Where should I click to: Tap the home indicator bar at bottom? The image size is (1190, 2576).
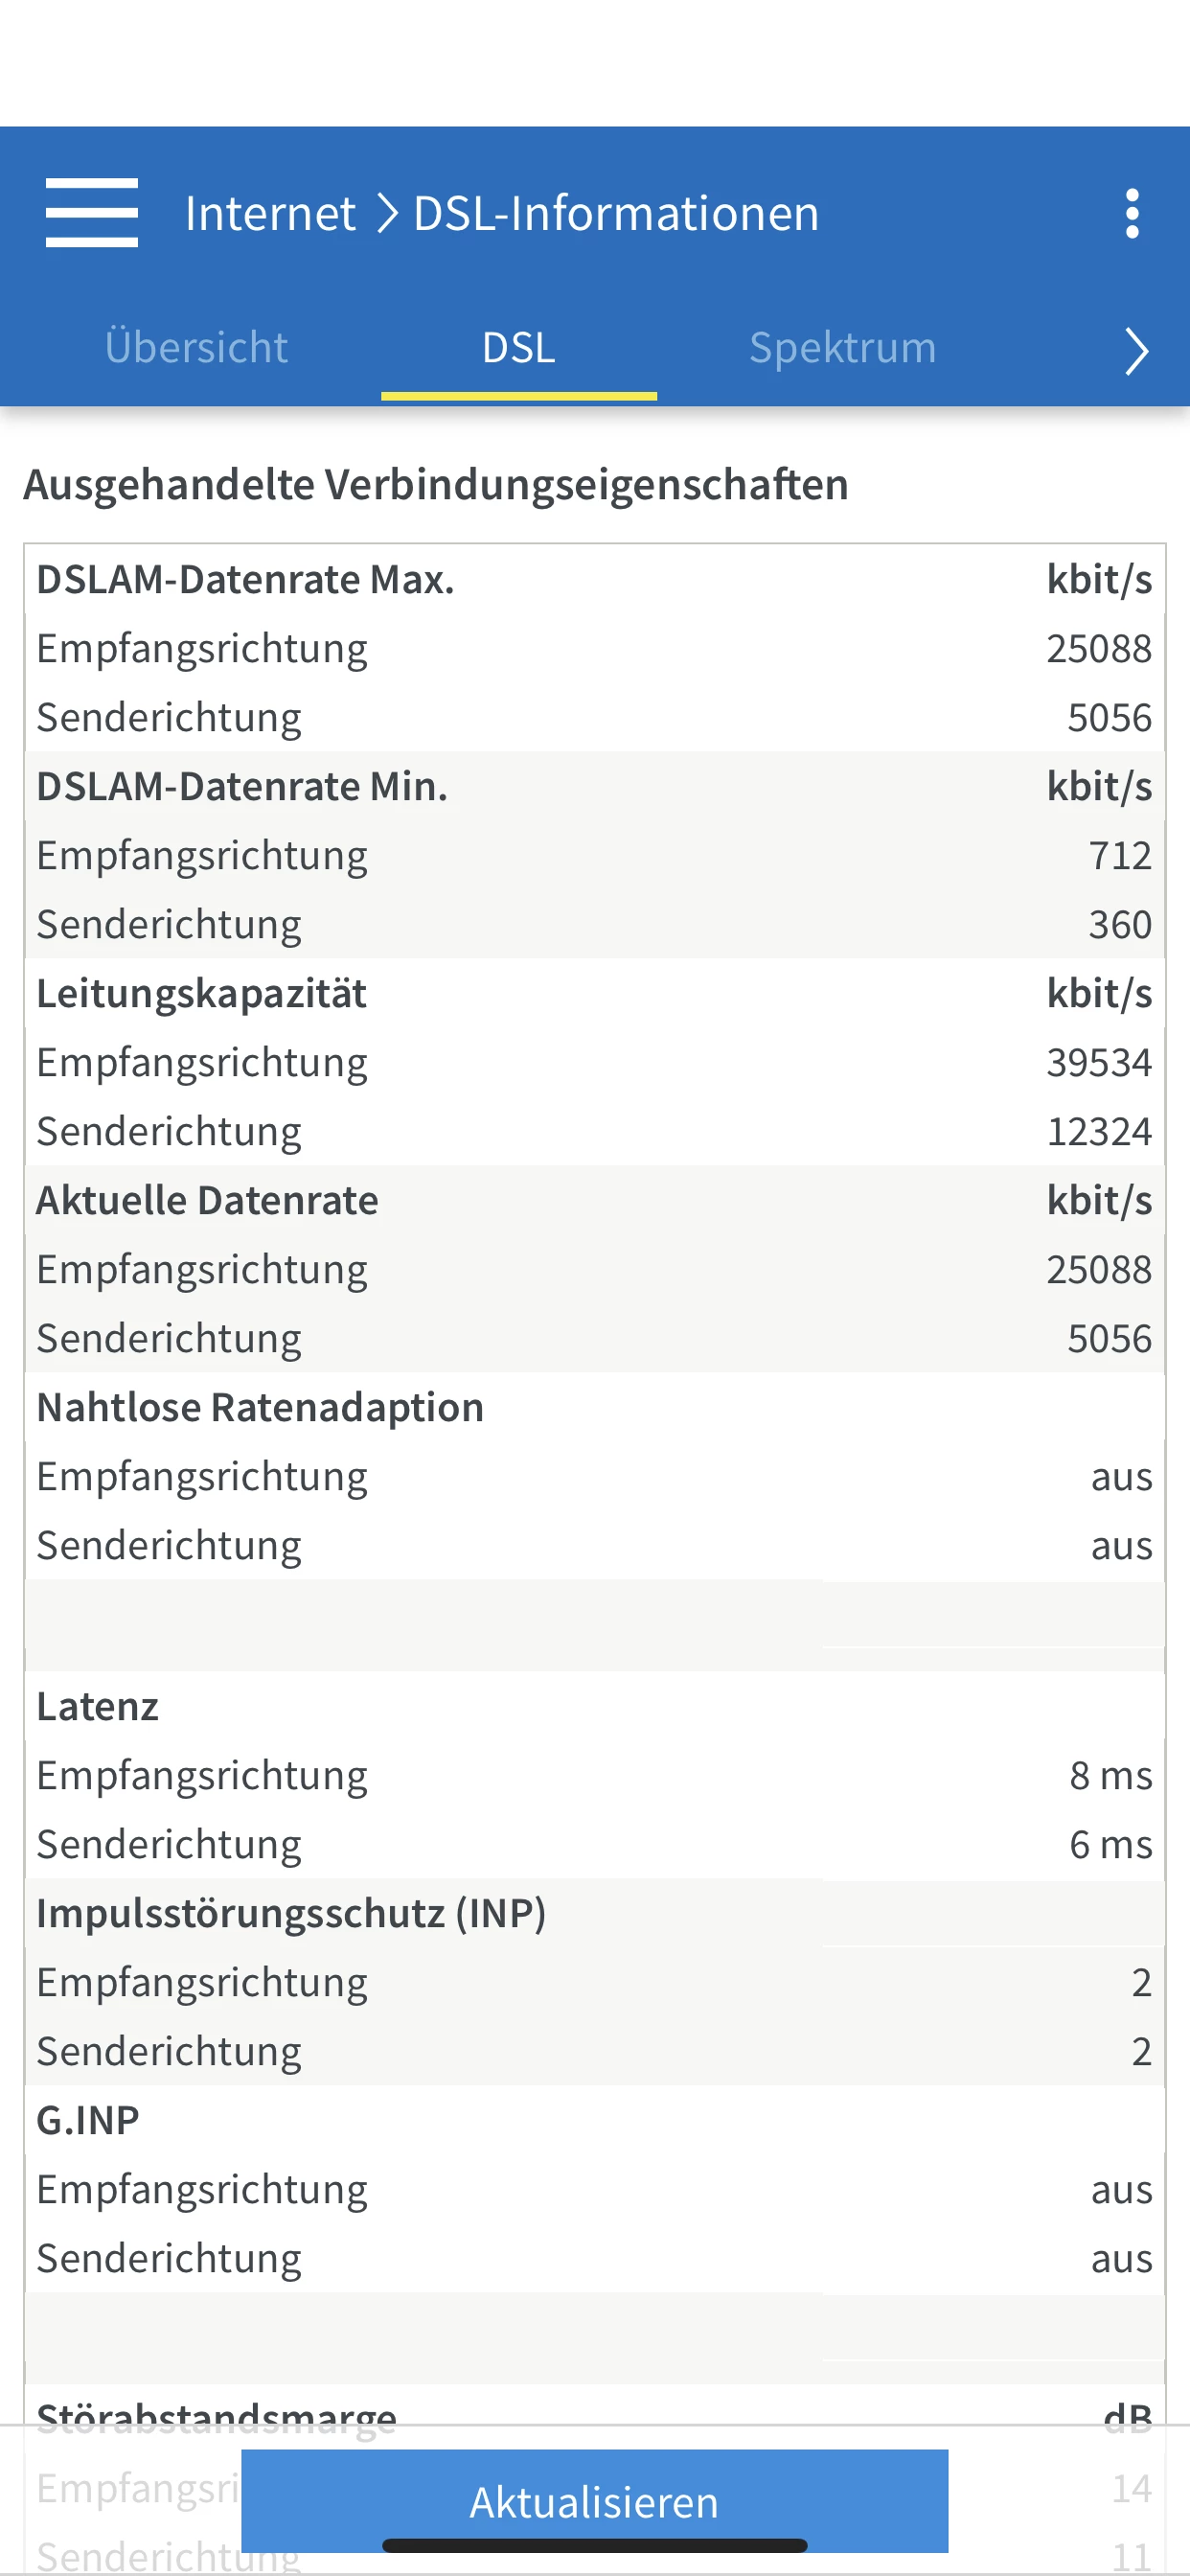coord(594,2546)
